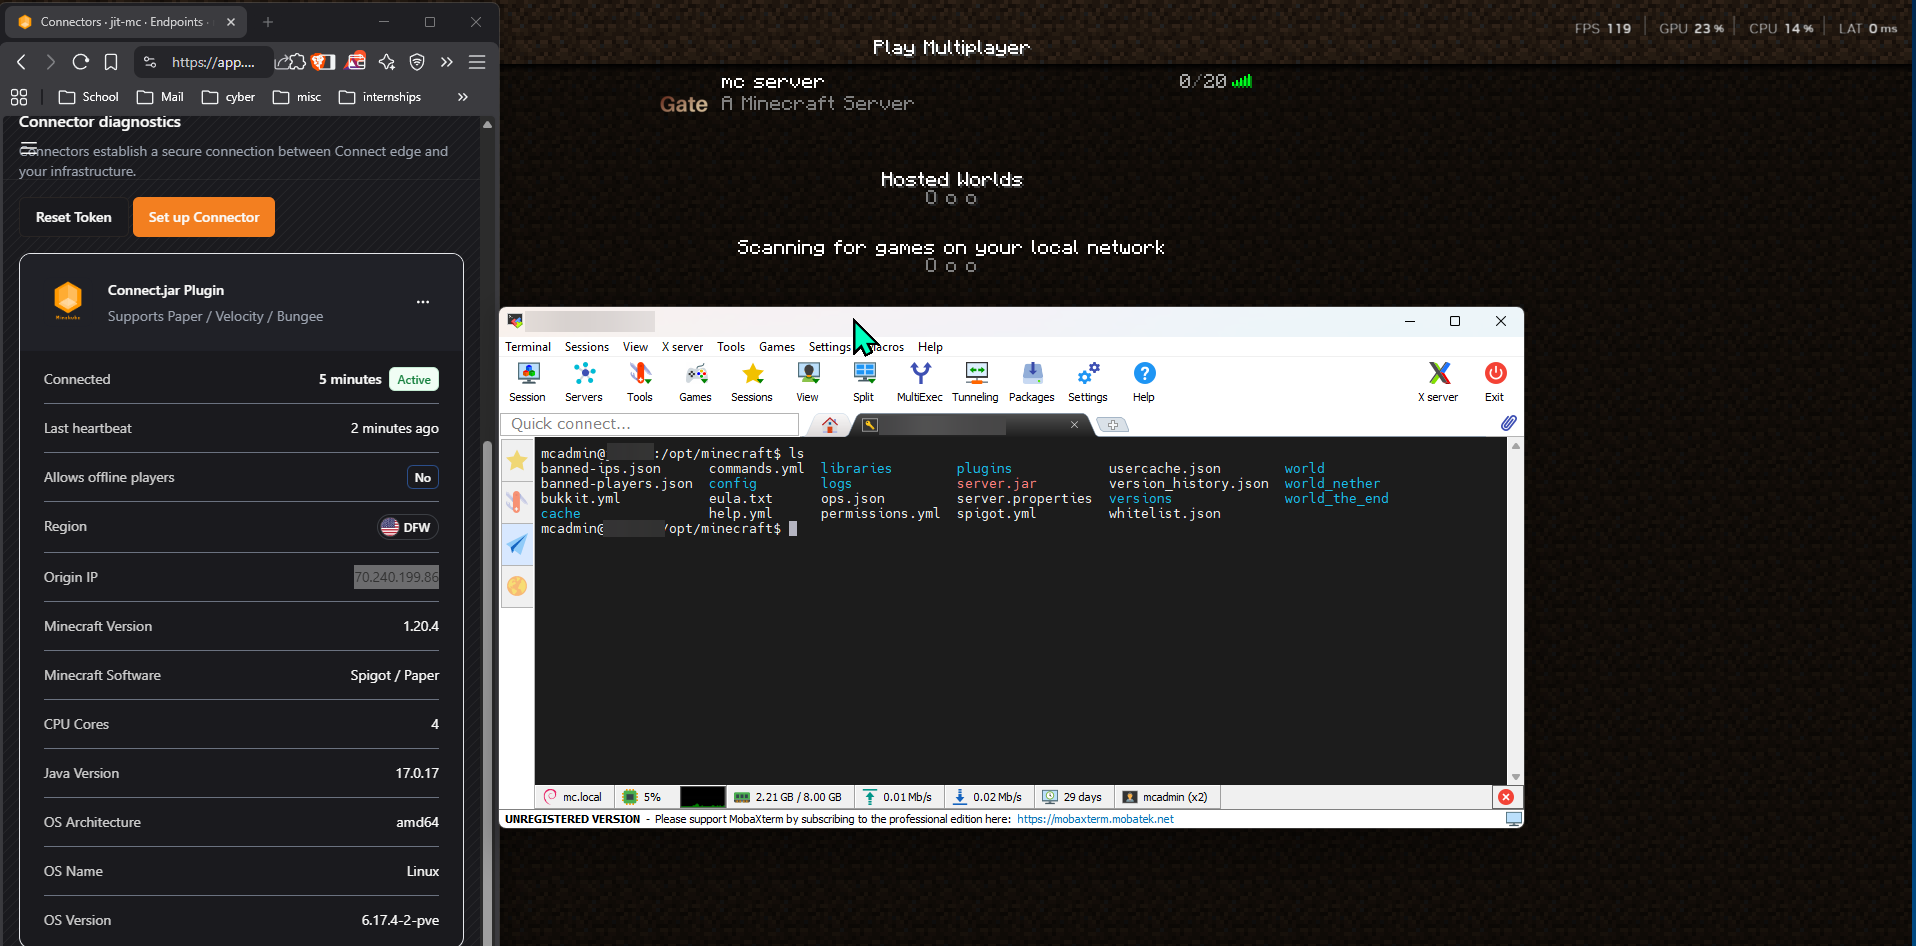
Task: Open the mobaxterm.mobatek.net link
Action: 1095,819
